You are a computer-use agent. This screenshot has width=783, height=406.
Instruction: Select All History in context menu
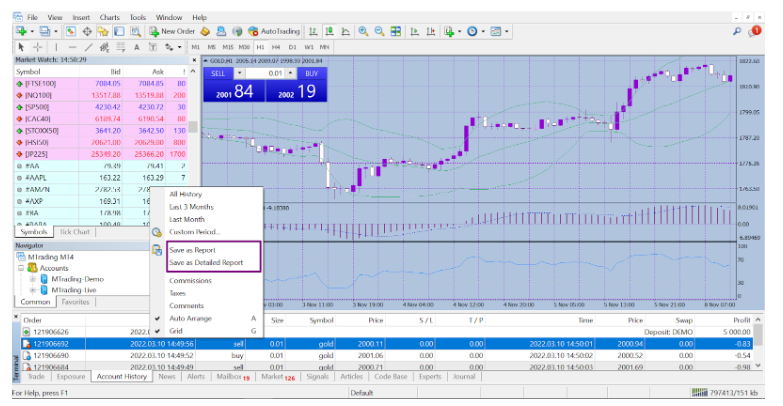tap(185, 194)
